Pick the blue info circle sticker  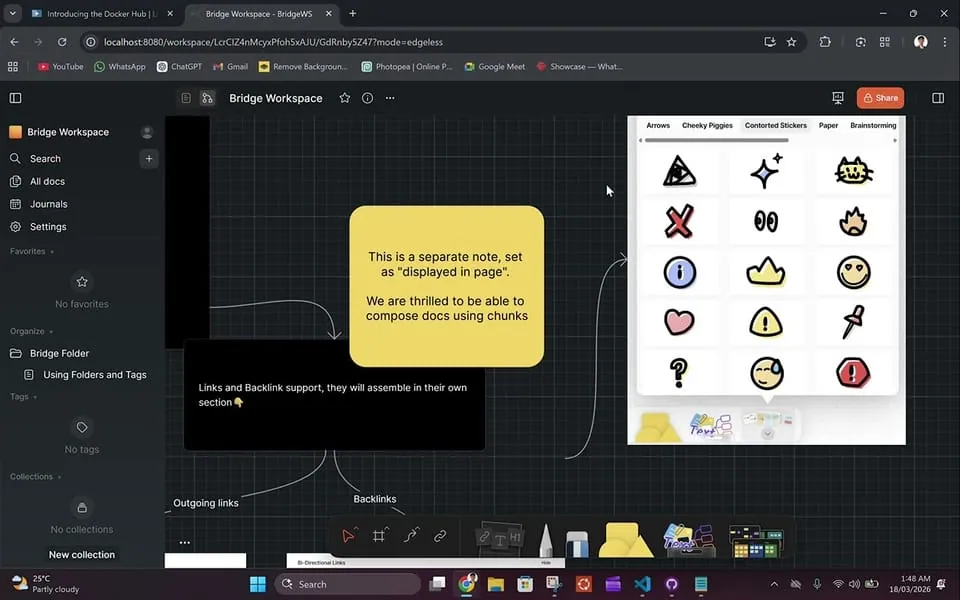click(680, 272)
